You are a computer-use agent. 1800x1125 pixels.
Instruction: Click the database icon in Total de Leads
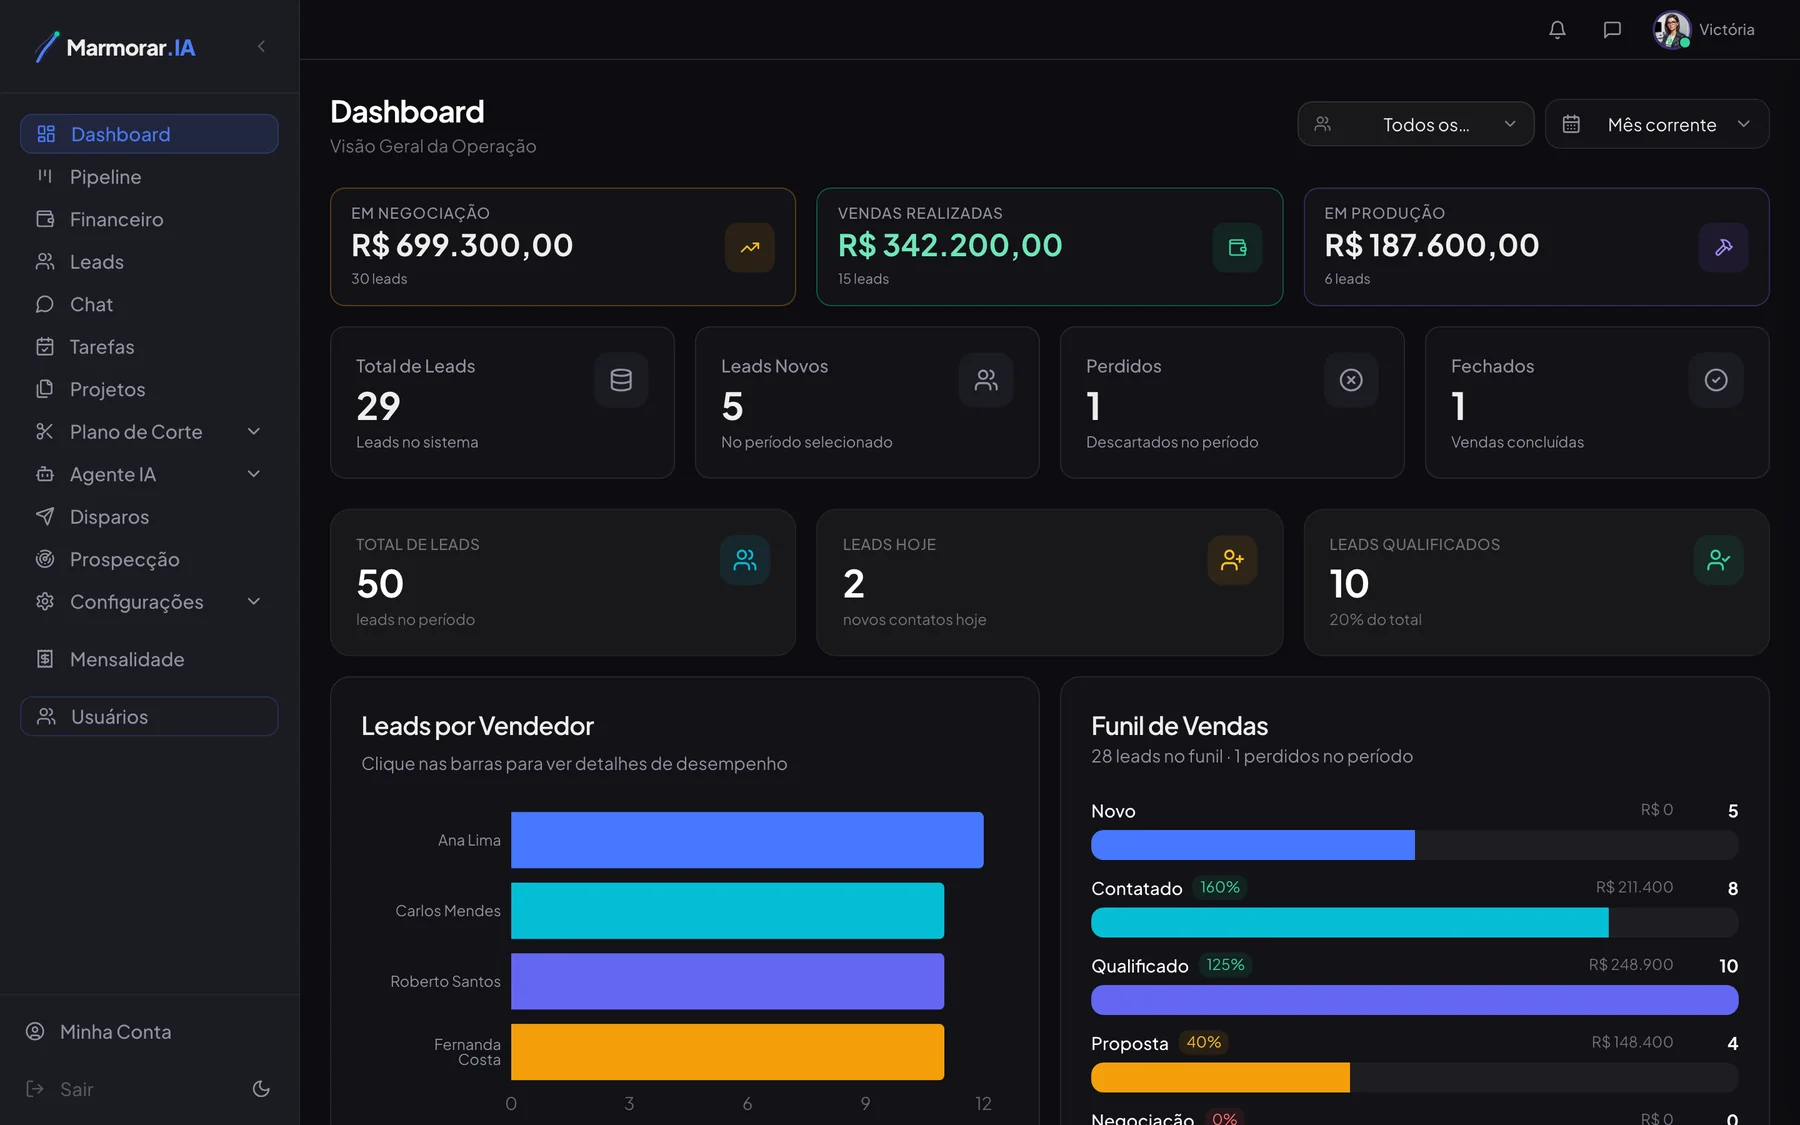(621, 380)
